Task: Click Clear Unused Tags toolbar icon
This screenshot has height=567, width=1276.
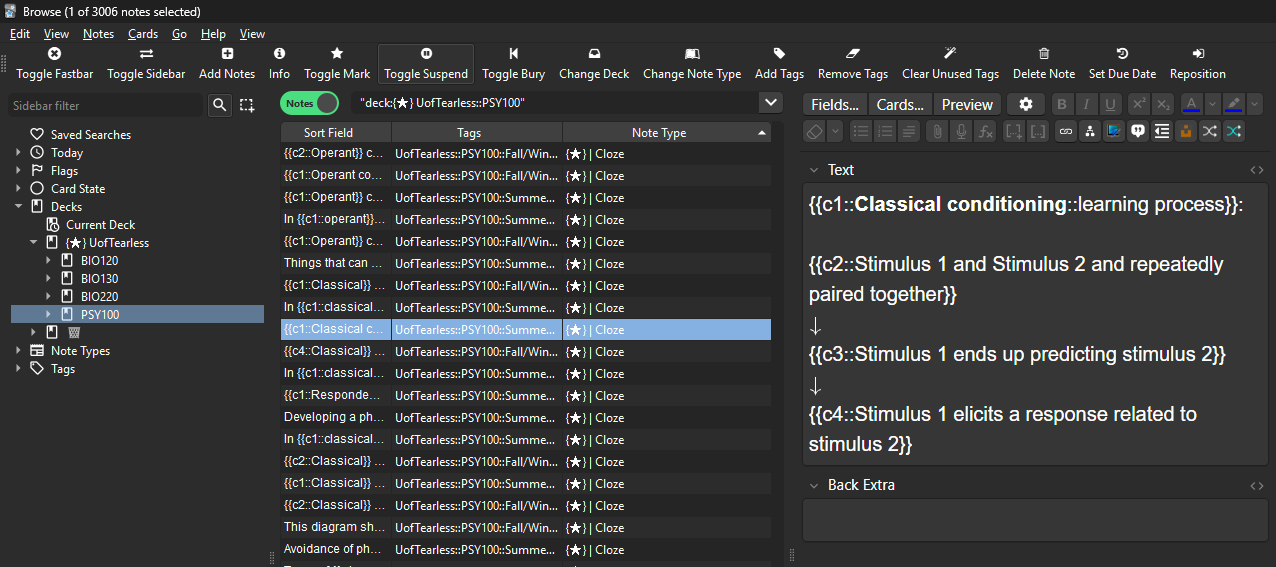Action: pyautogui.click(x=950, y=54)
